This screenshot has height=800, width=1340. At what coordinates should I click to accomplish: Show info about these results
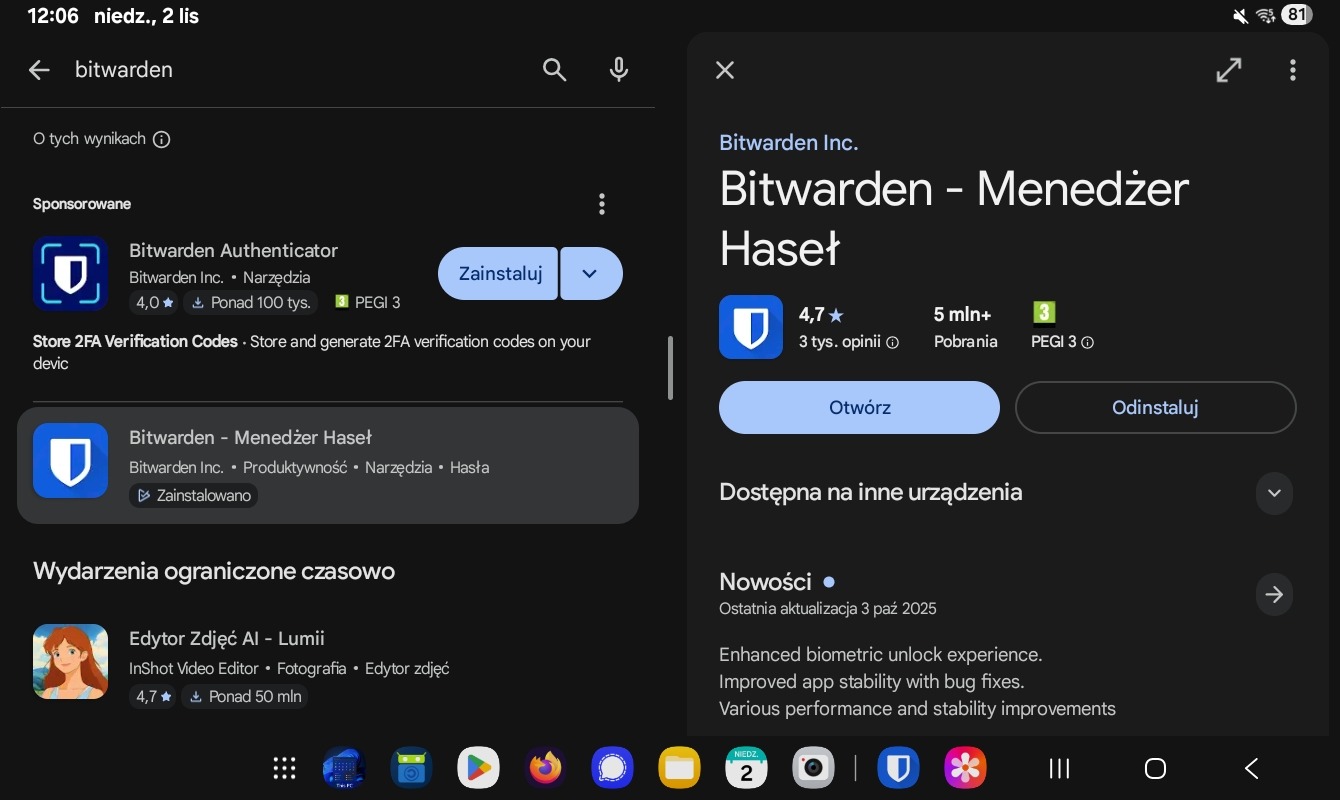pos(161,139)
